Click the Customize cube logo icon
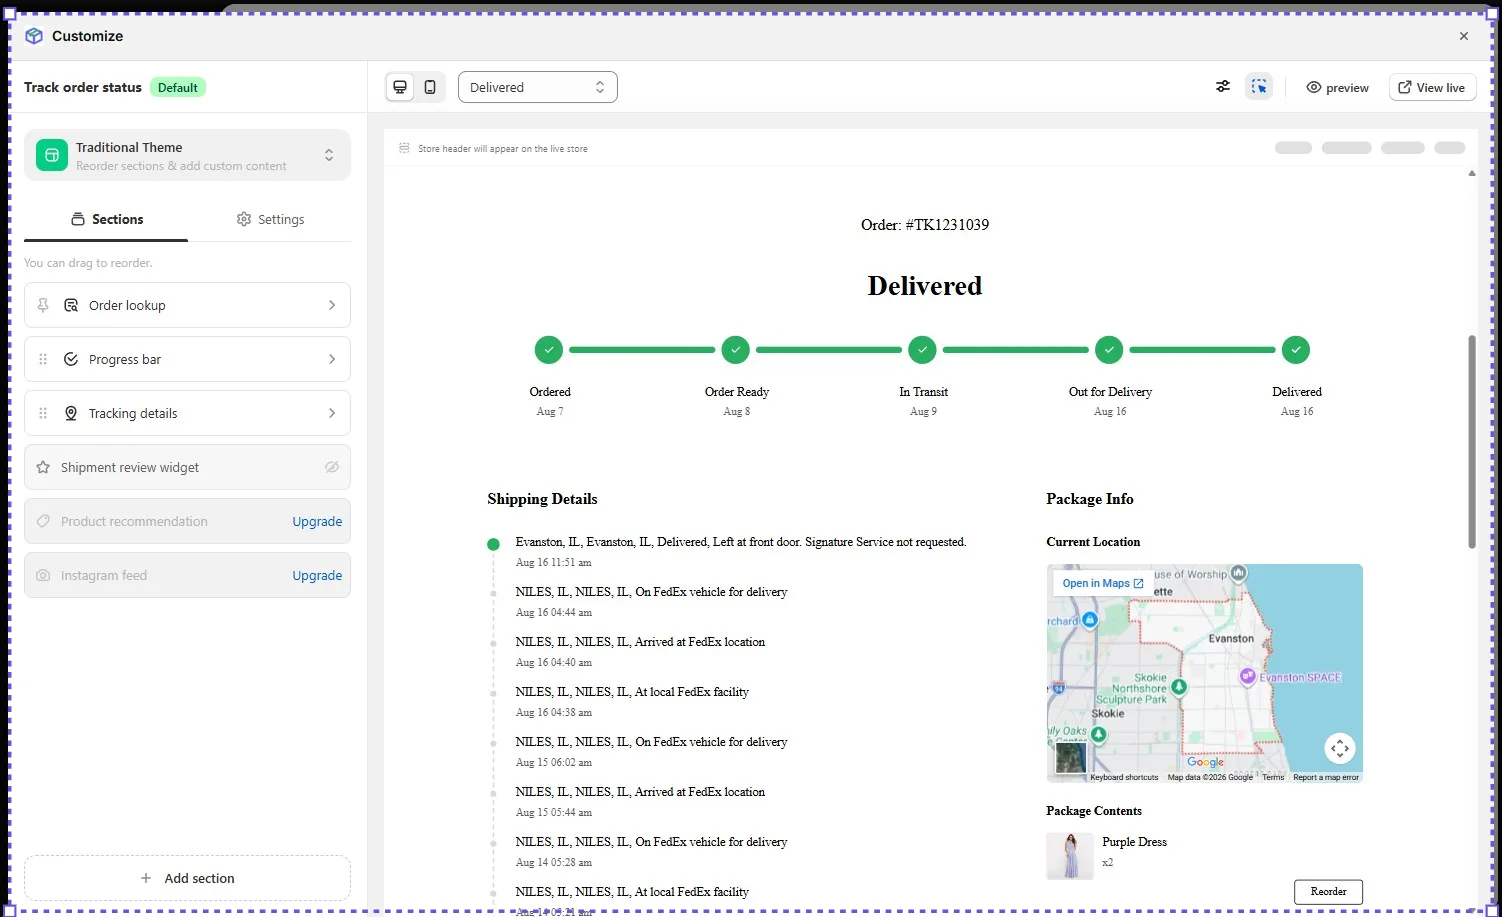This screenshot has width=1502, height=917. [x=34, y=36]
